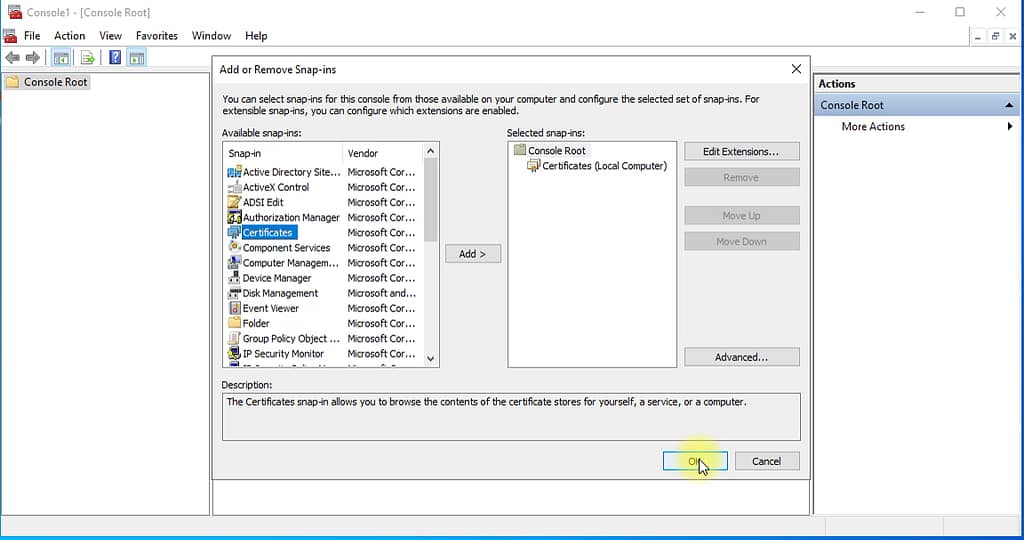Choose the Device Manager snap-in icon
This screenshot has height=540, width=1024.
(235, 278)
